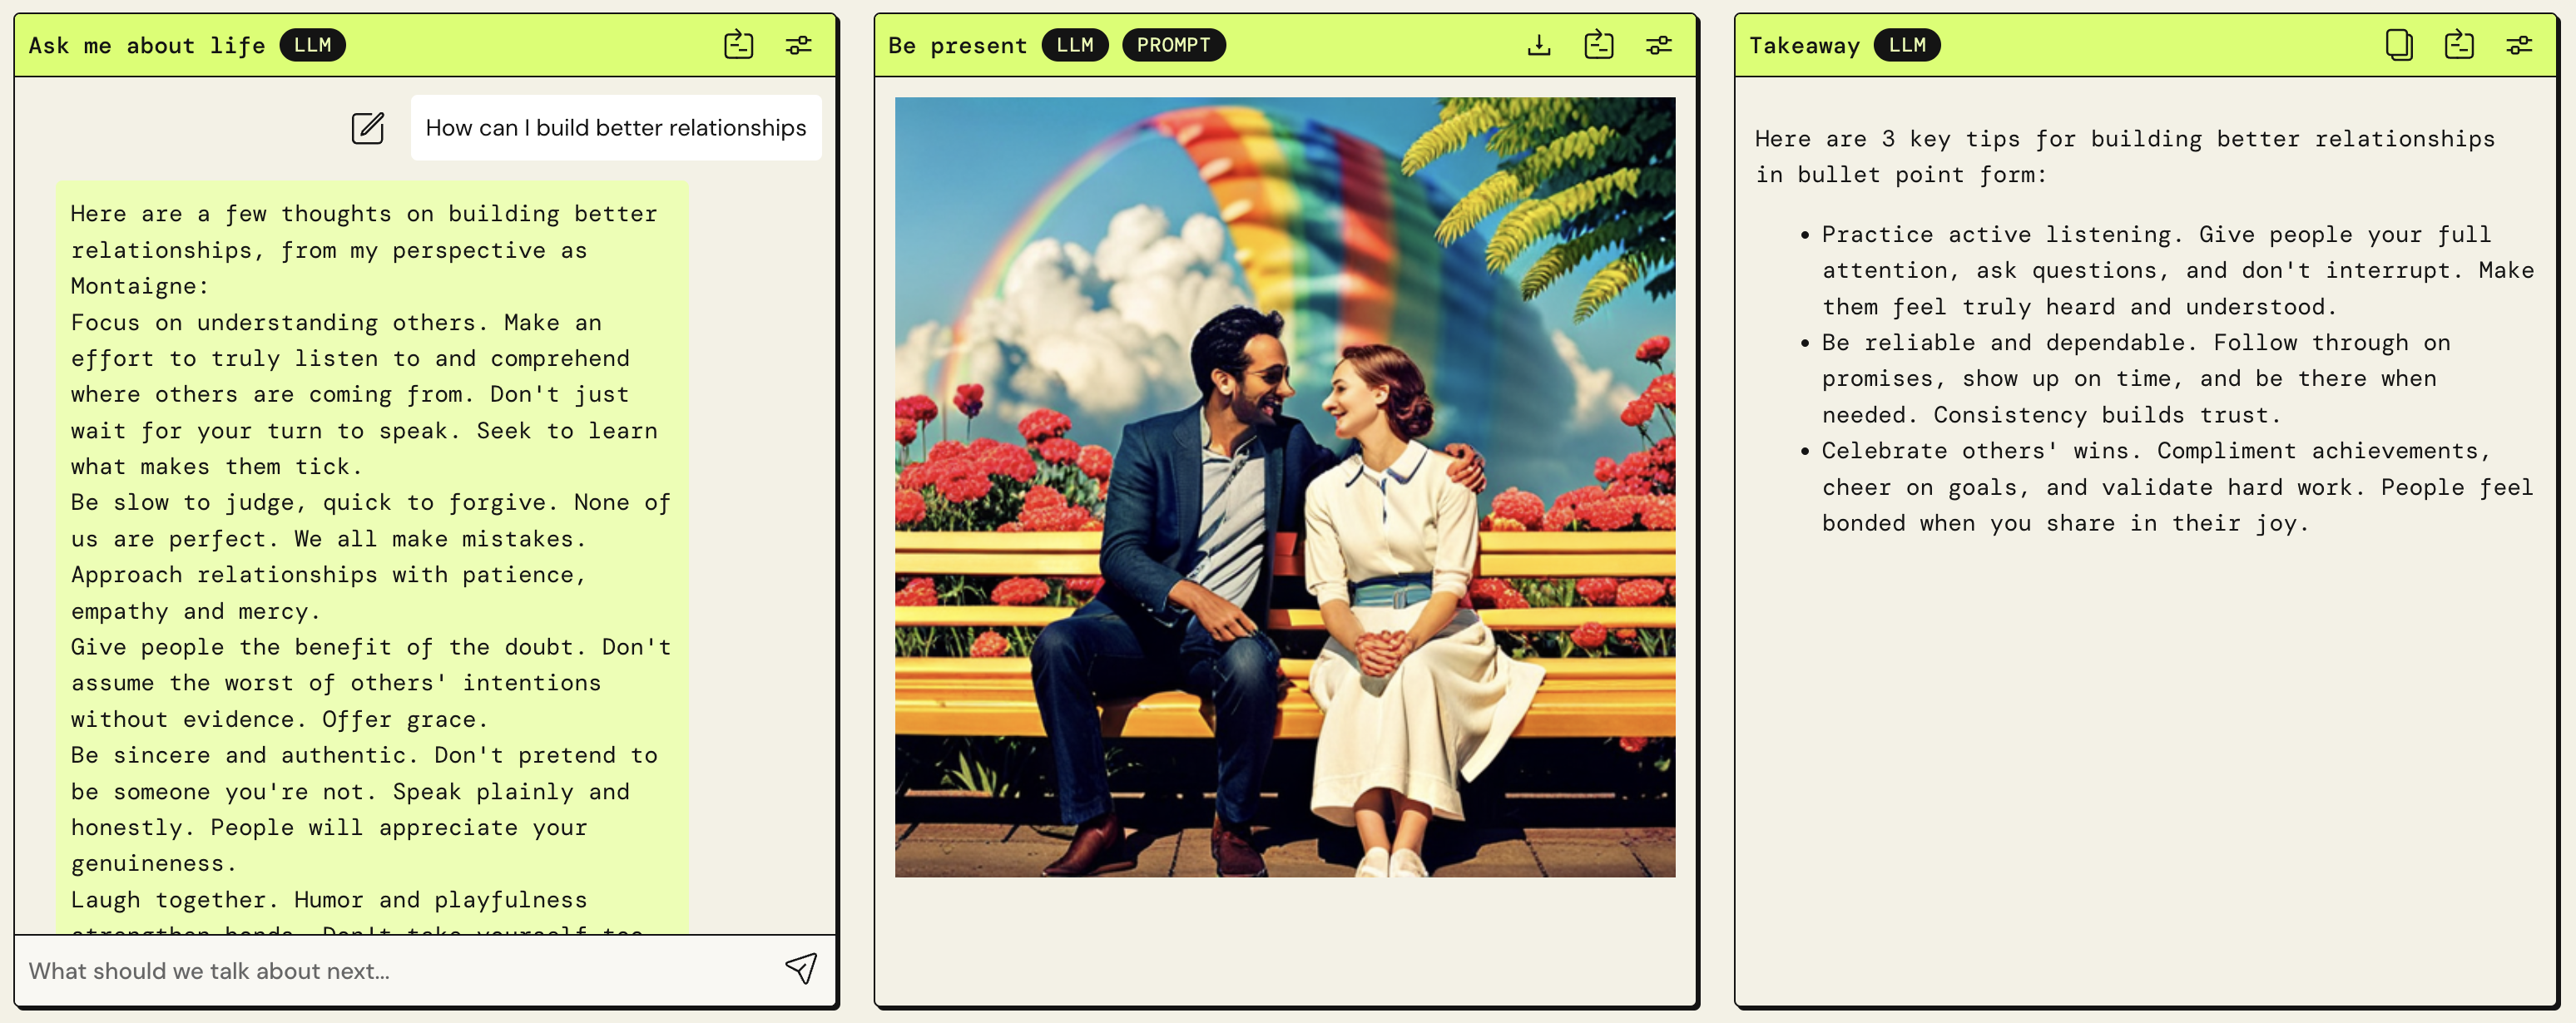Open settings sliders in Be present panel
2576x1023 pixels.
coord(1658,45)
